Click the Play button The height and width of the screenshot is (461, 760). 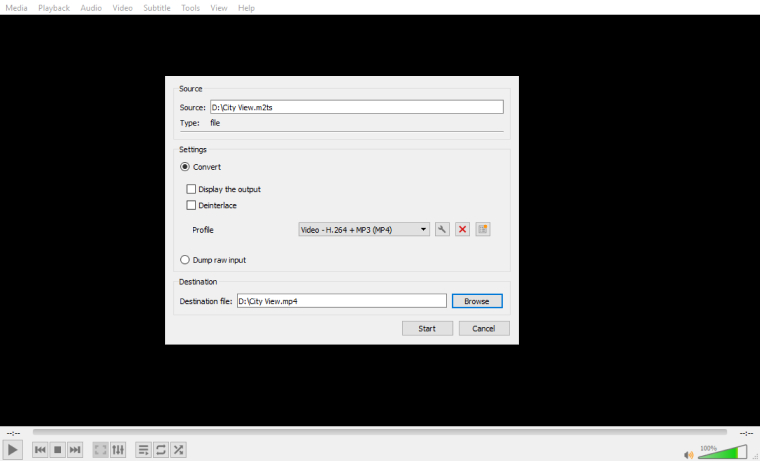click(13, 450)
